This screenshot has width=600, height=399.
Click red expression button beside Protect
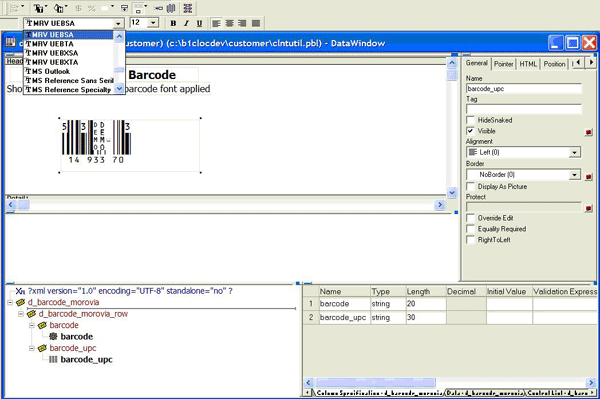click(589, 208)
